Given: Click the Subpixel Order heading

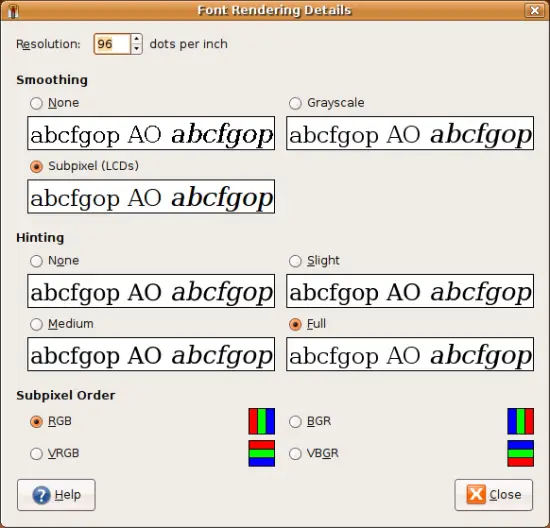Looking at the screenshot, I should click(66, 395).
